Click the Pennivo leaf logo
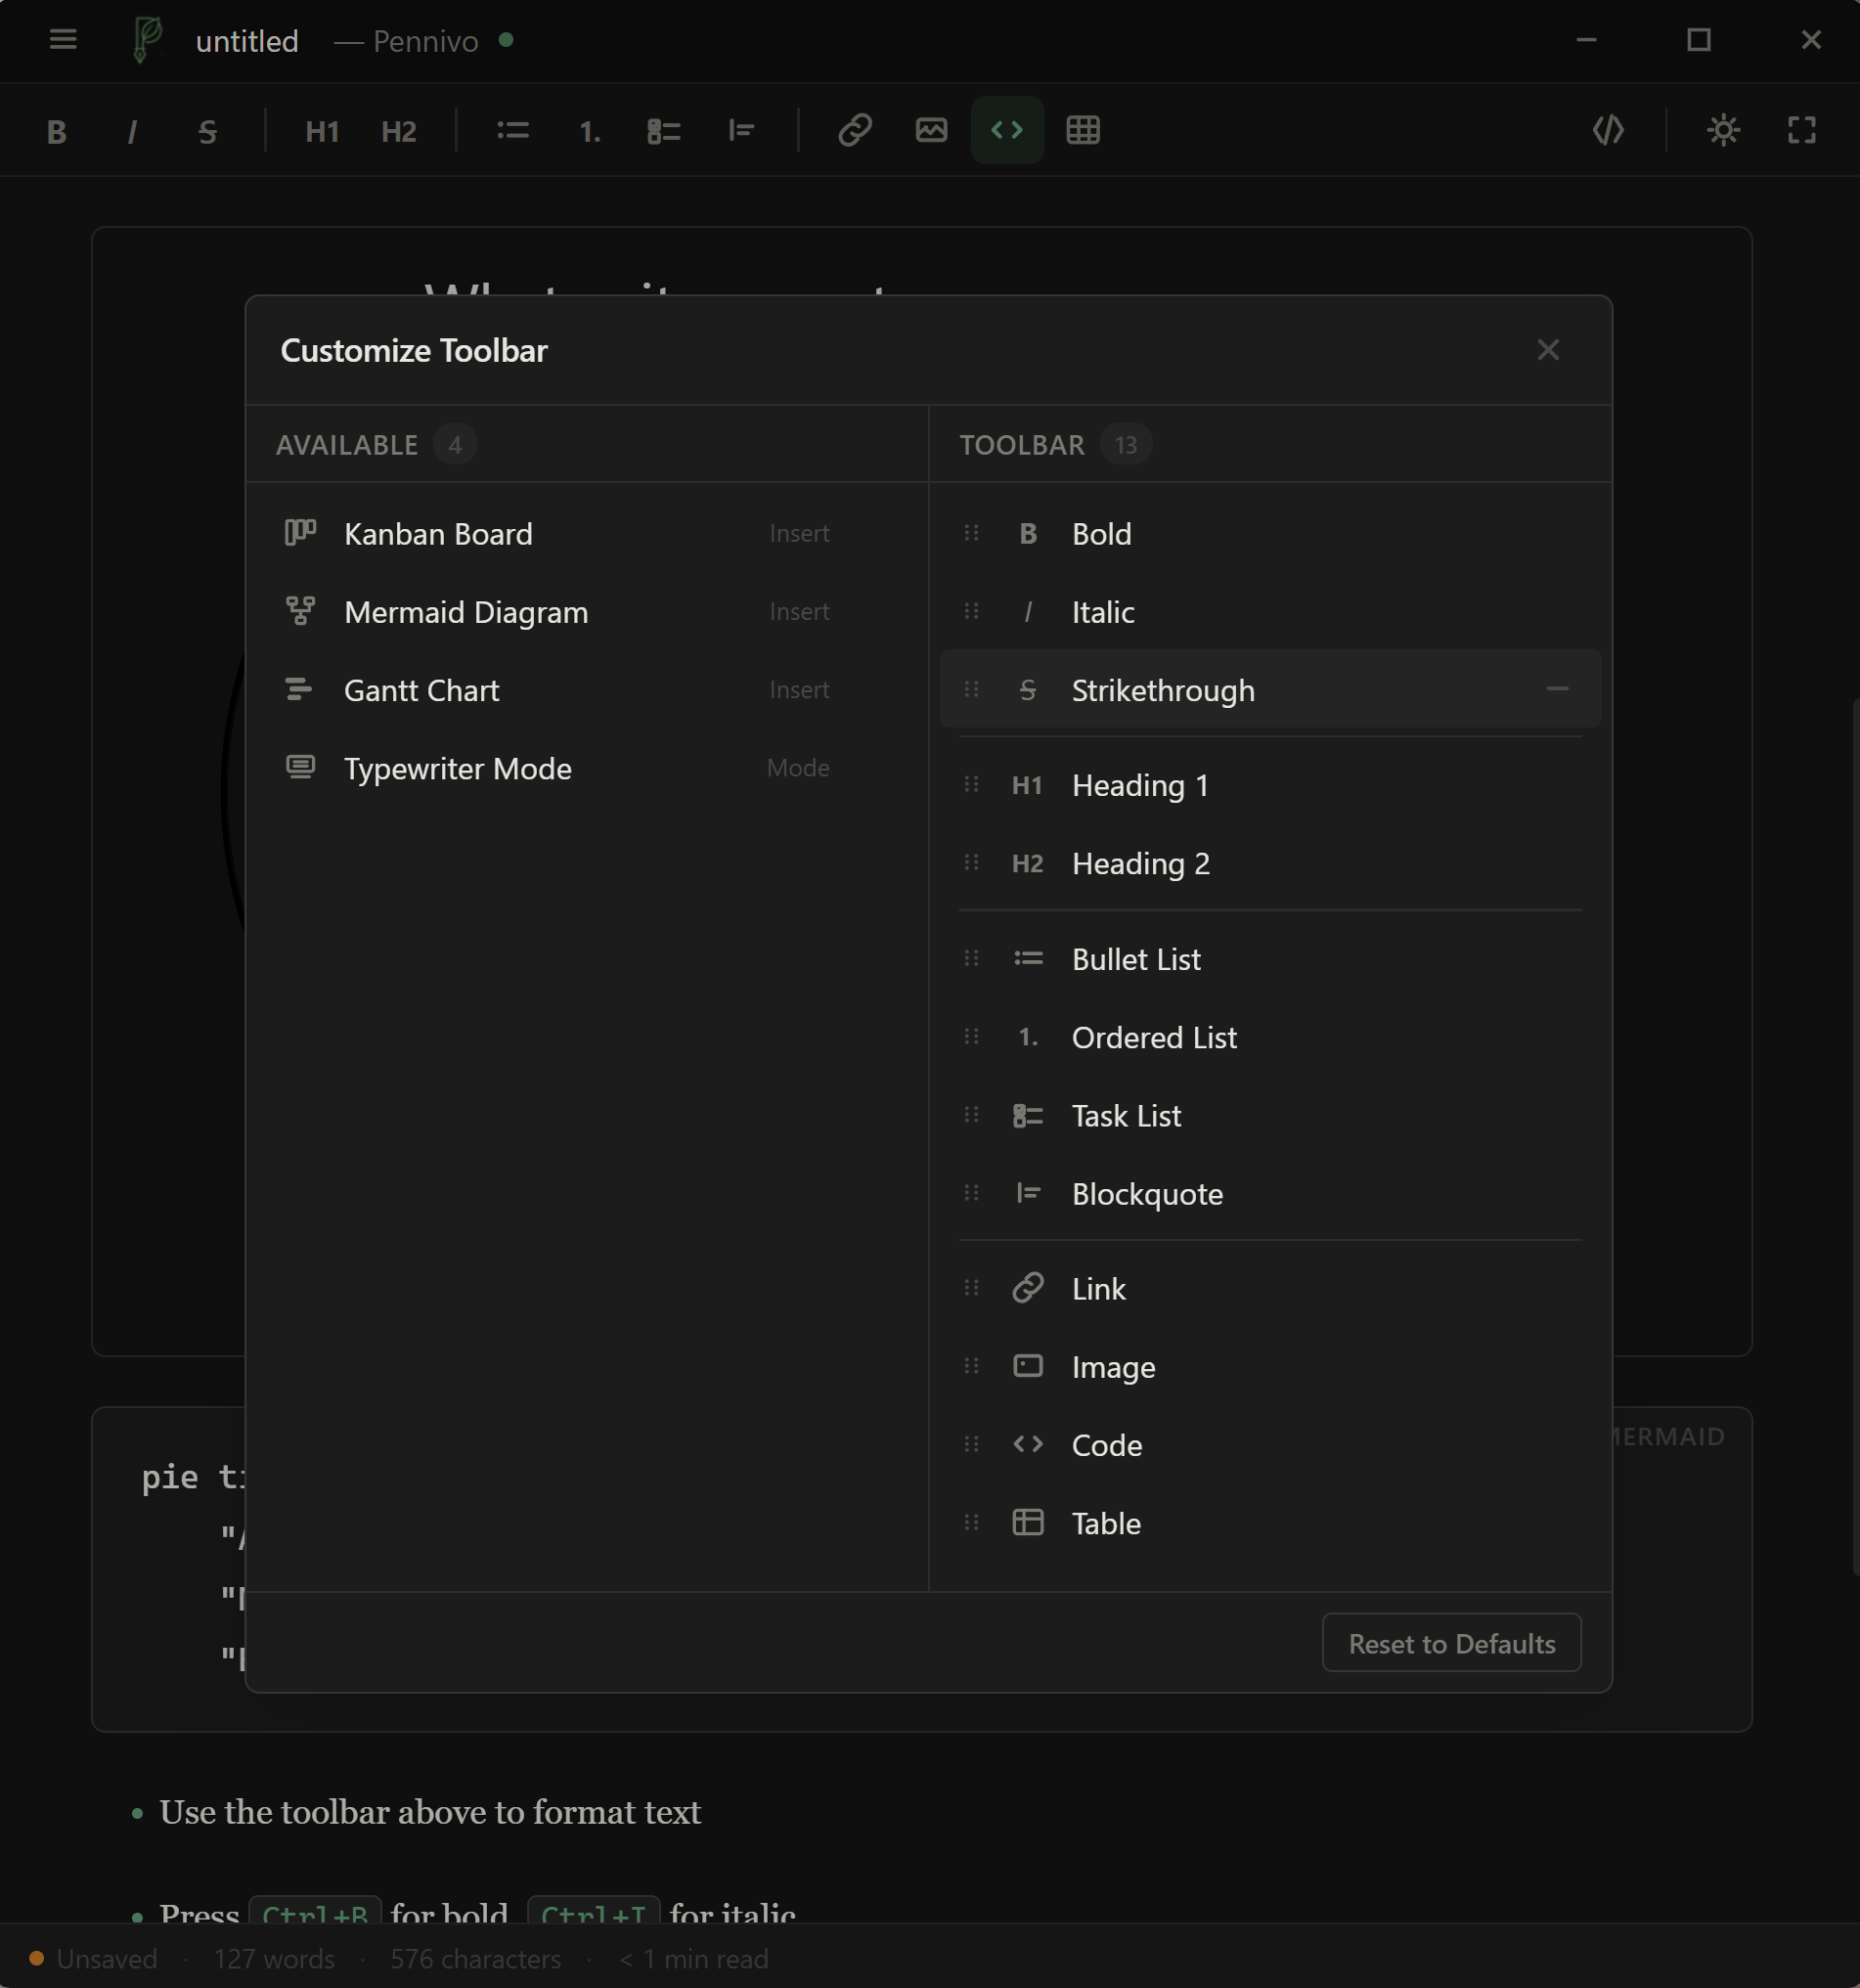 [x=145, y=40]
